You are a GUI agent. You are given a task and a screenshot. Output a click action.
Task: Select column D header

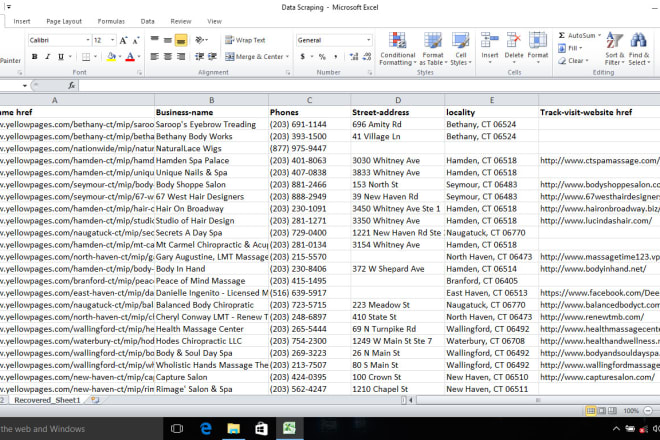click(398, 100)
